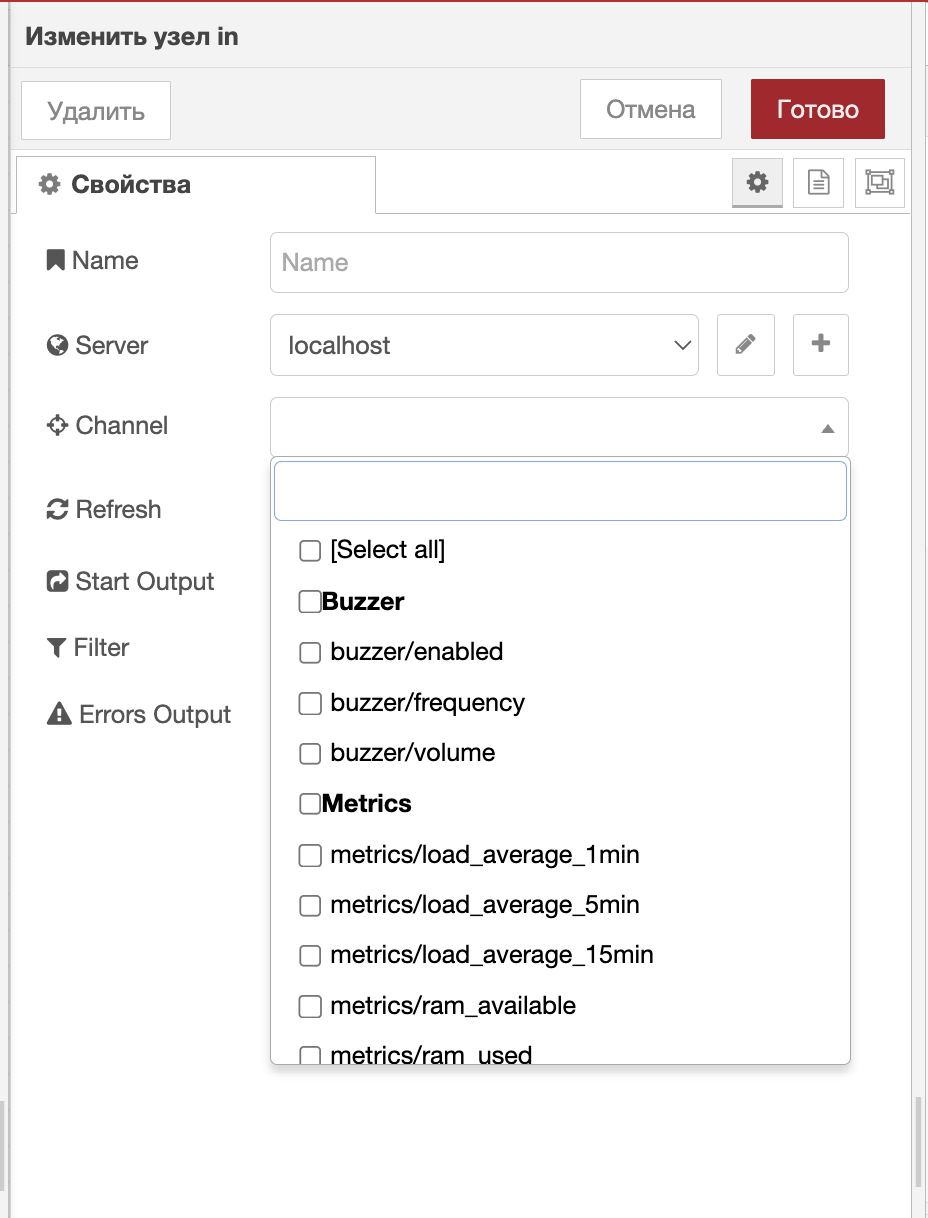Open node properties gear icon
This screenshot has height=1218, width=928.
[757, 183]
